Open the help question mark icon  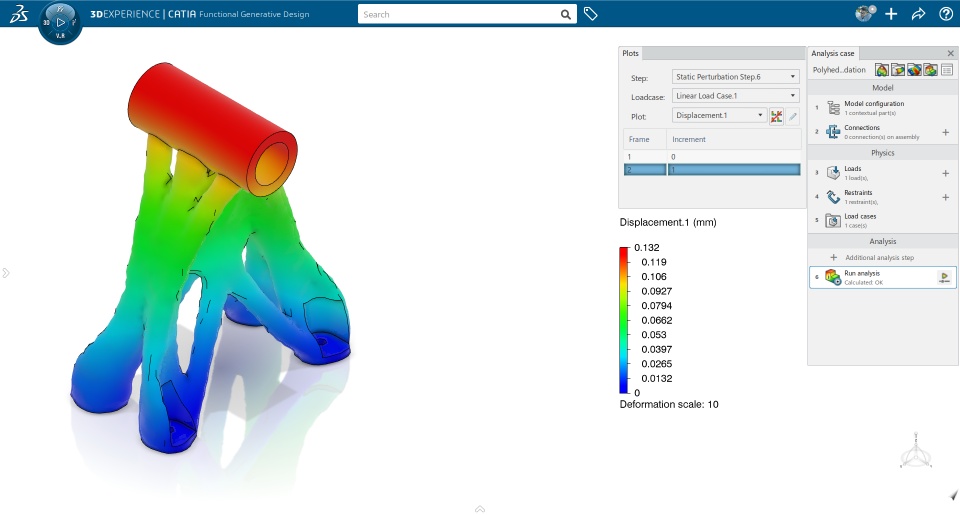(946, 14)
